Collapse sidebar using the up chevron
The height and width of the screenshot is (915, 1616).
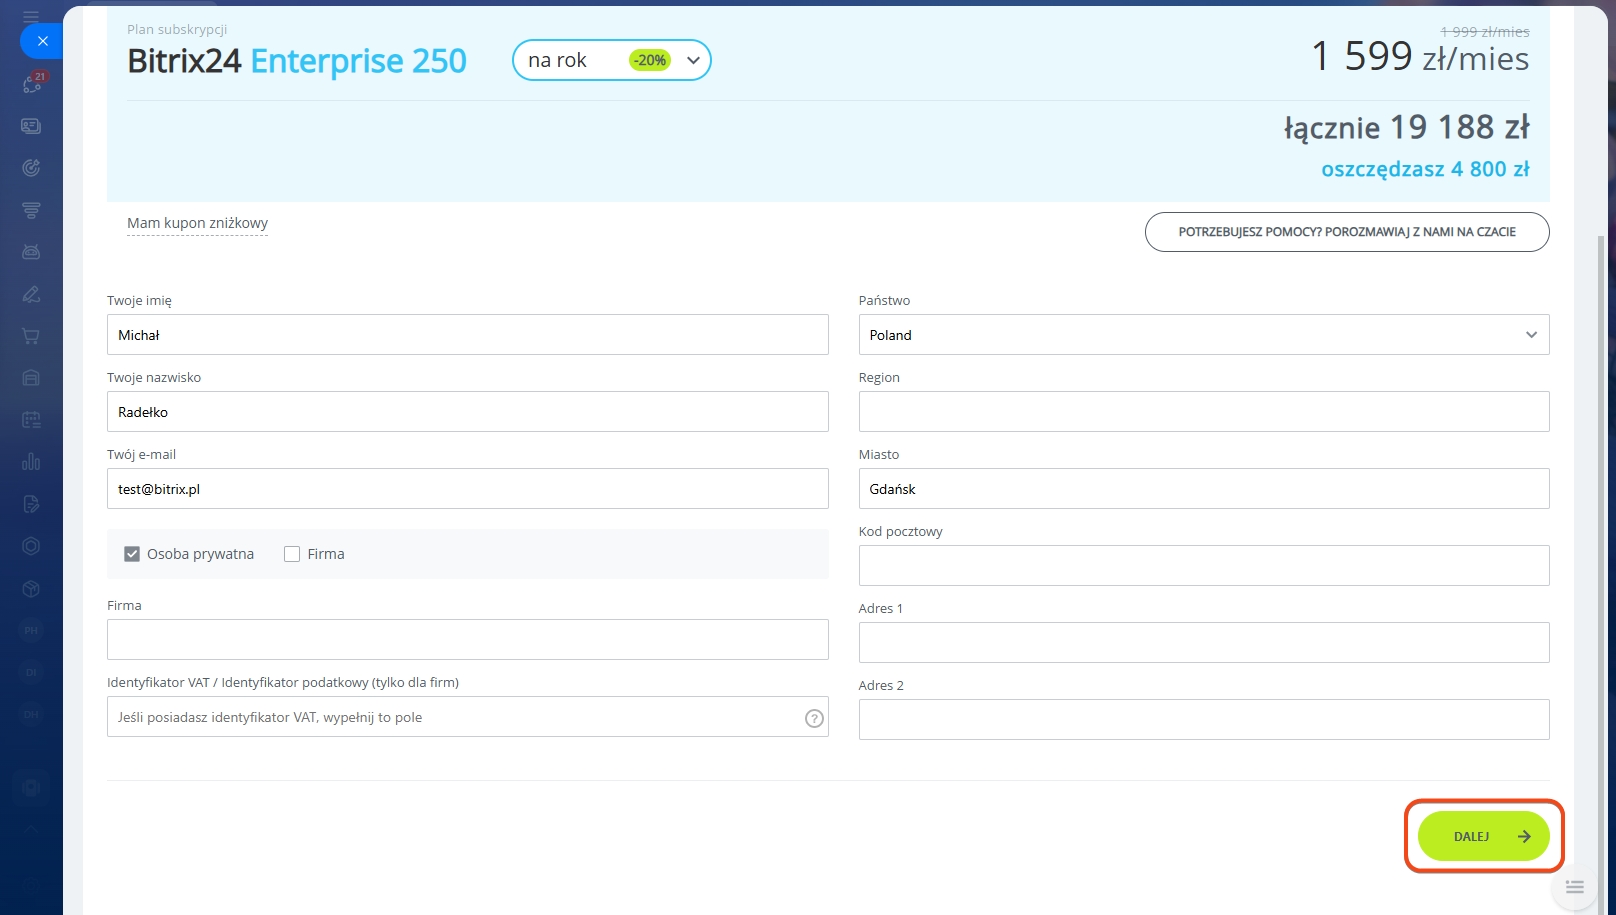31,829
